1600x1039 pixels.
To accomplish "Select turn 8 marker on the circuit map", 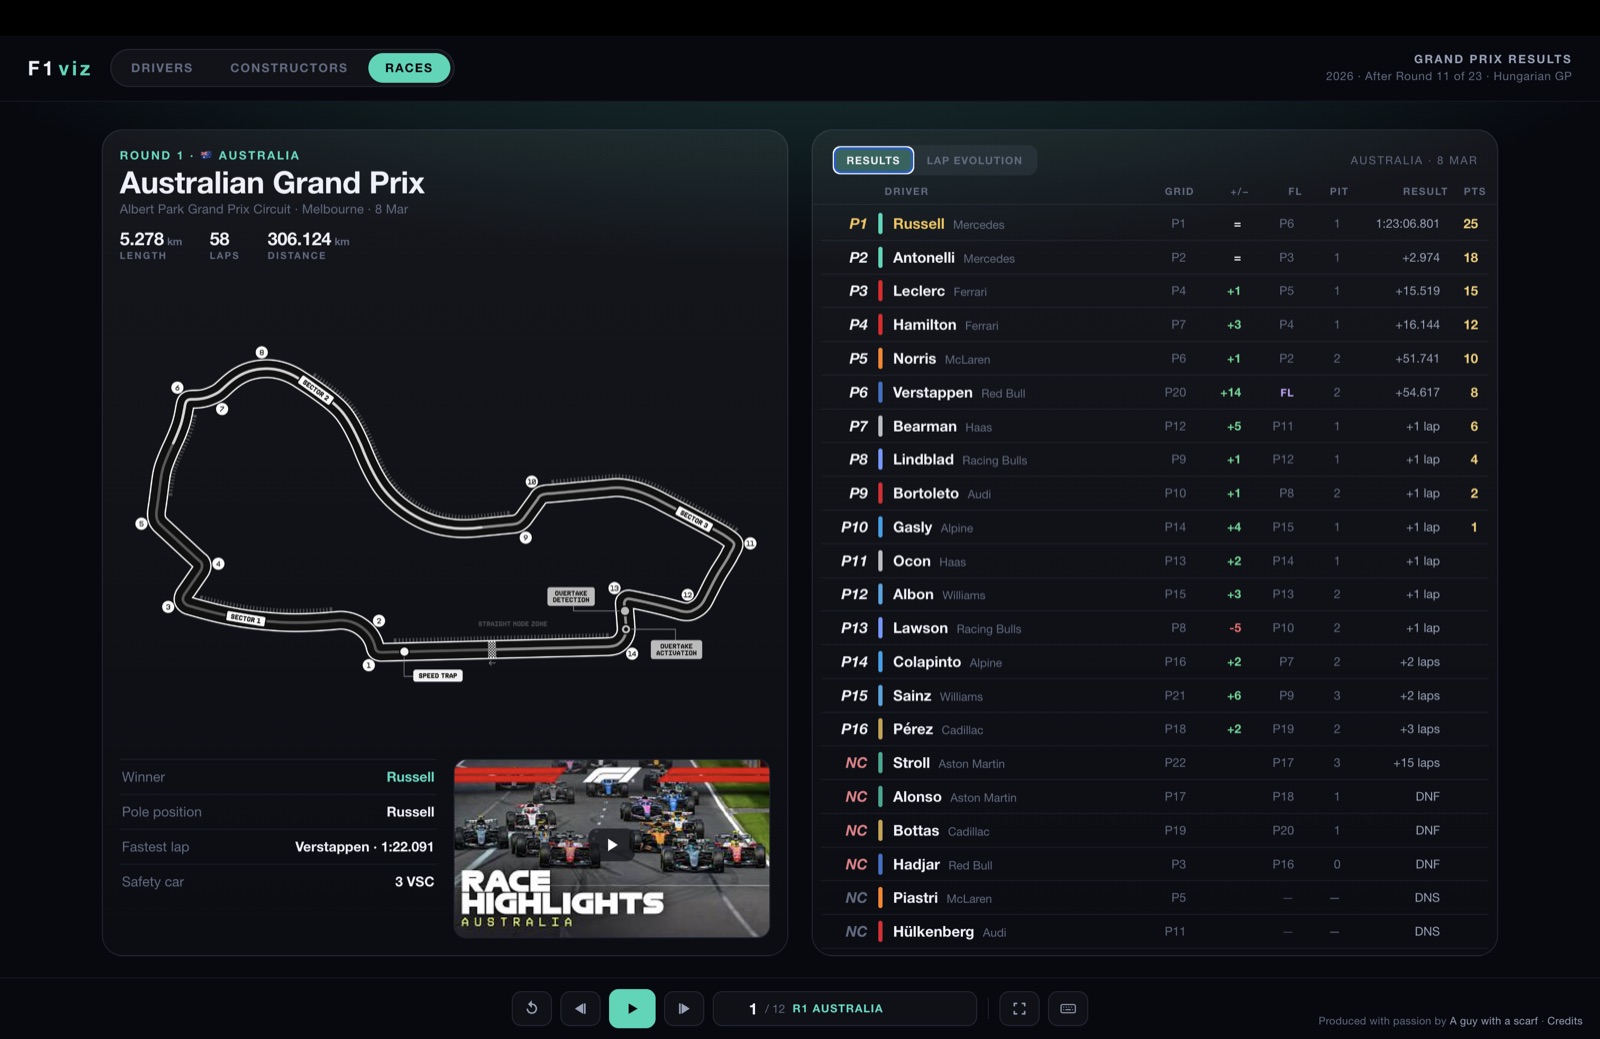I will tap(262, 352).
